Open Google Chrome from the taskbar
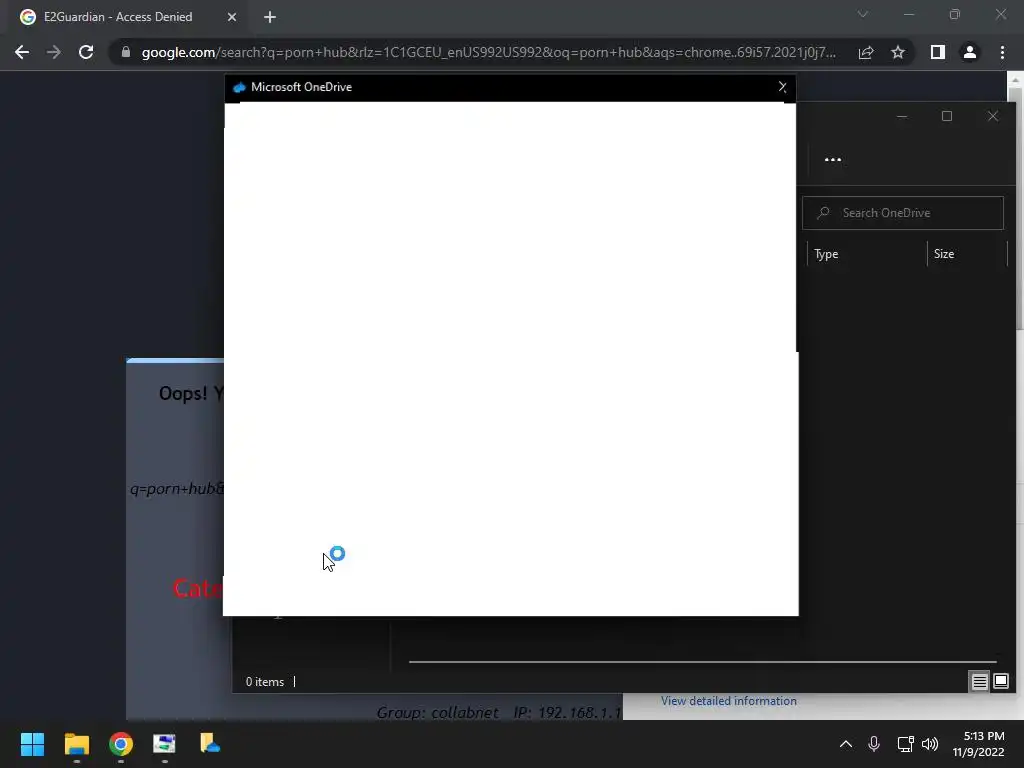Viewport: 1024px width, 768px height. coord(121,744)
